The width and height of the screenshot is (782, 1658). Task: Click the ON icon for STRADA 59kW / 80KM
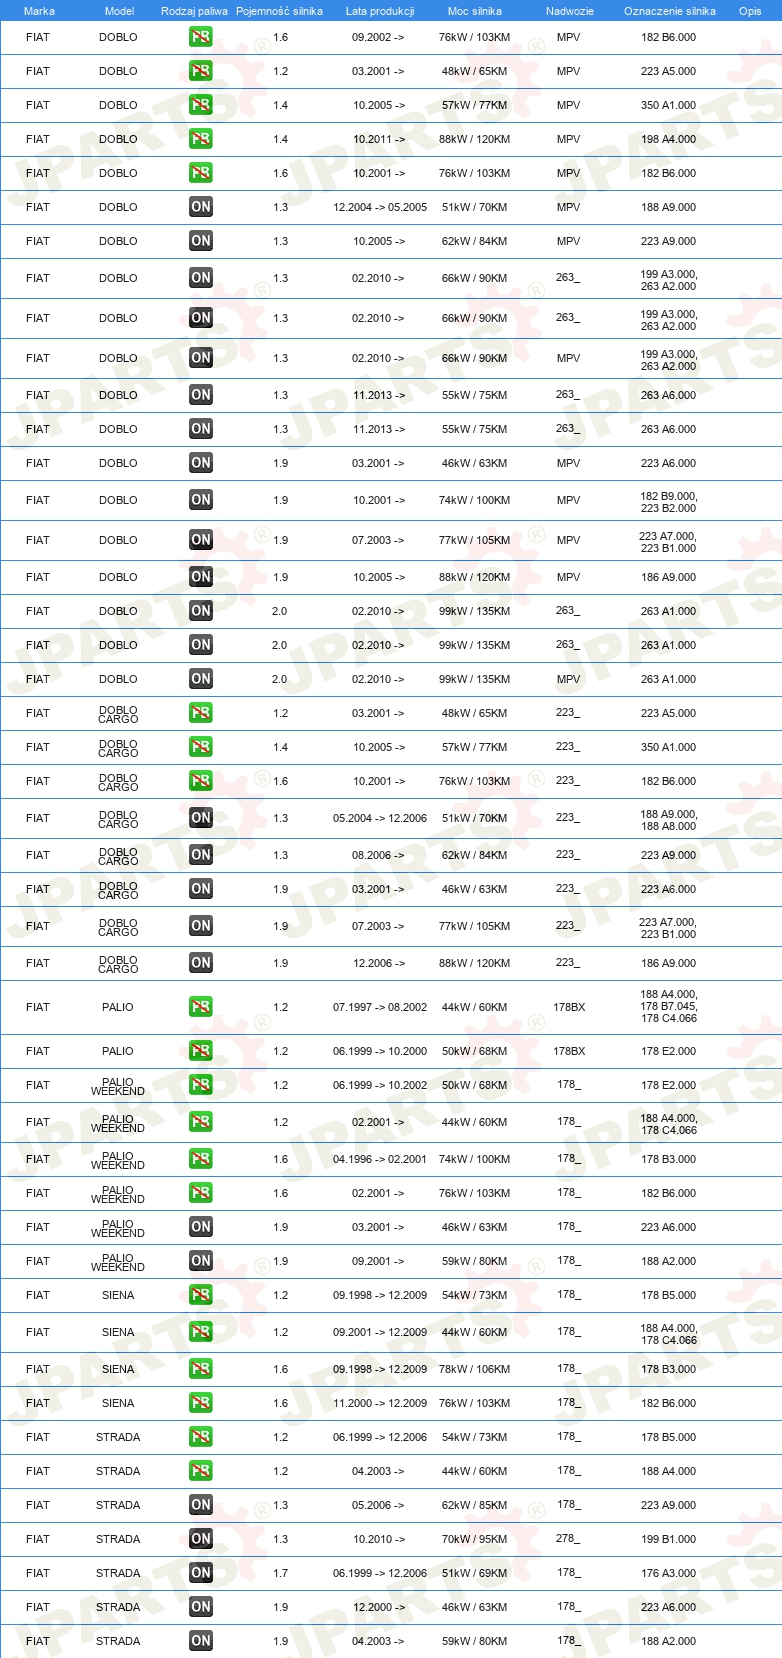pyautogui.click(x=201, y=1641)
